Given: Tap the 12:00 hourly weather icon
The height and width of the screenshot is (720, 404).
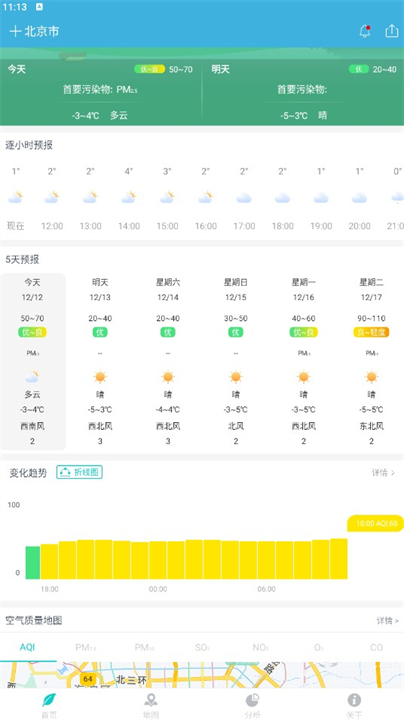Looking at the screenshot, I should [52, 197].
